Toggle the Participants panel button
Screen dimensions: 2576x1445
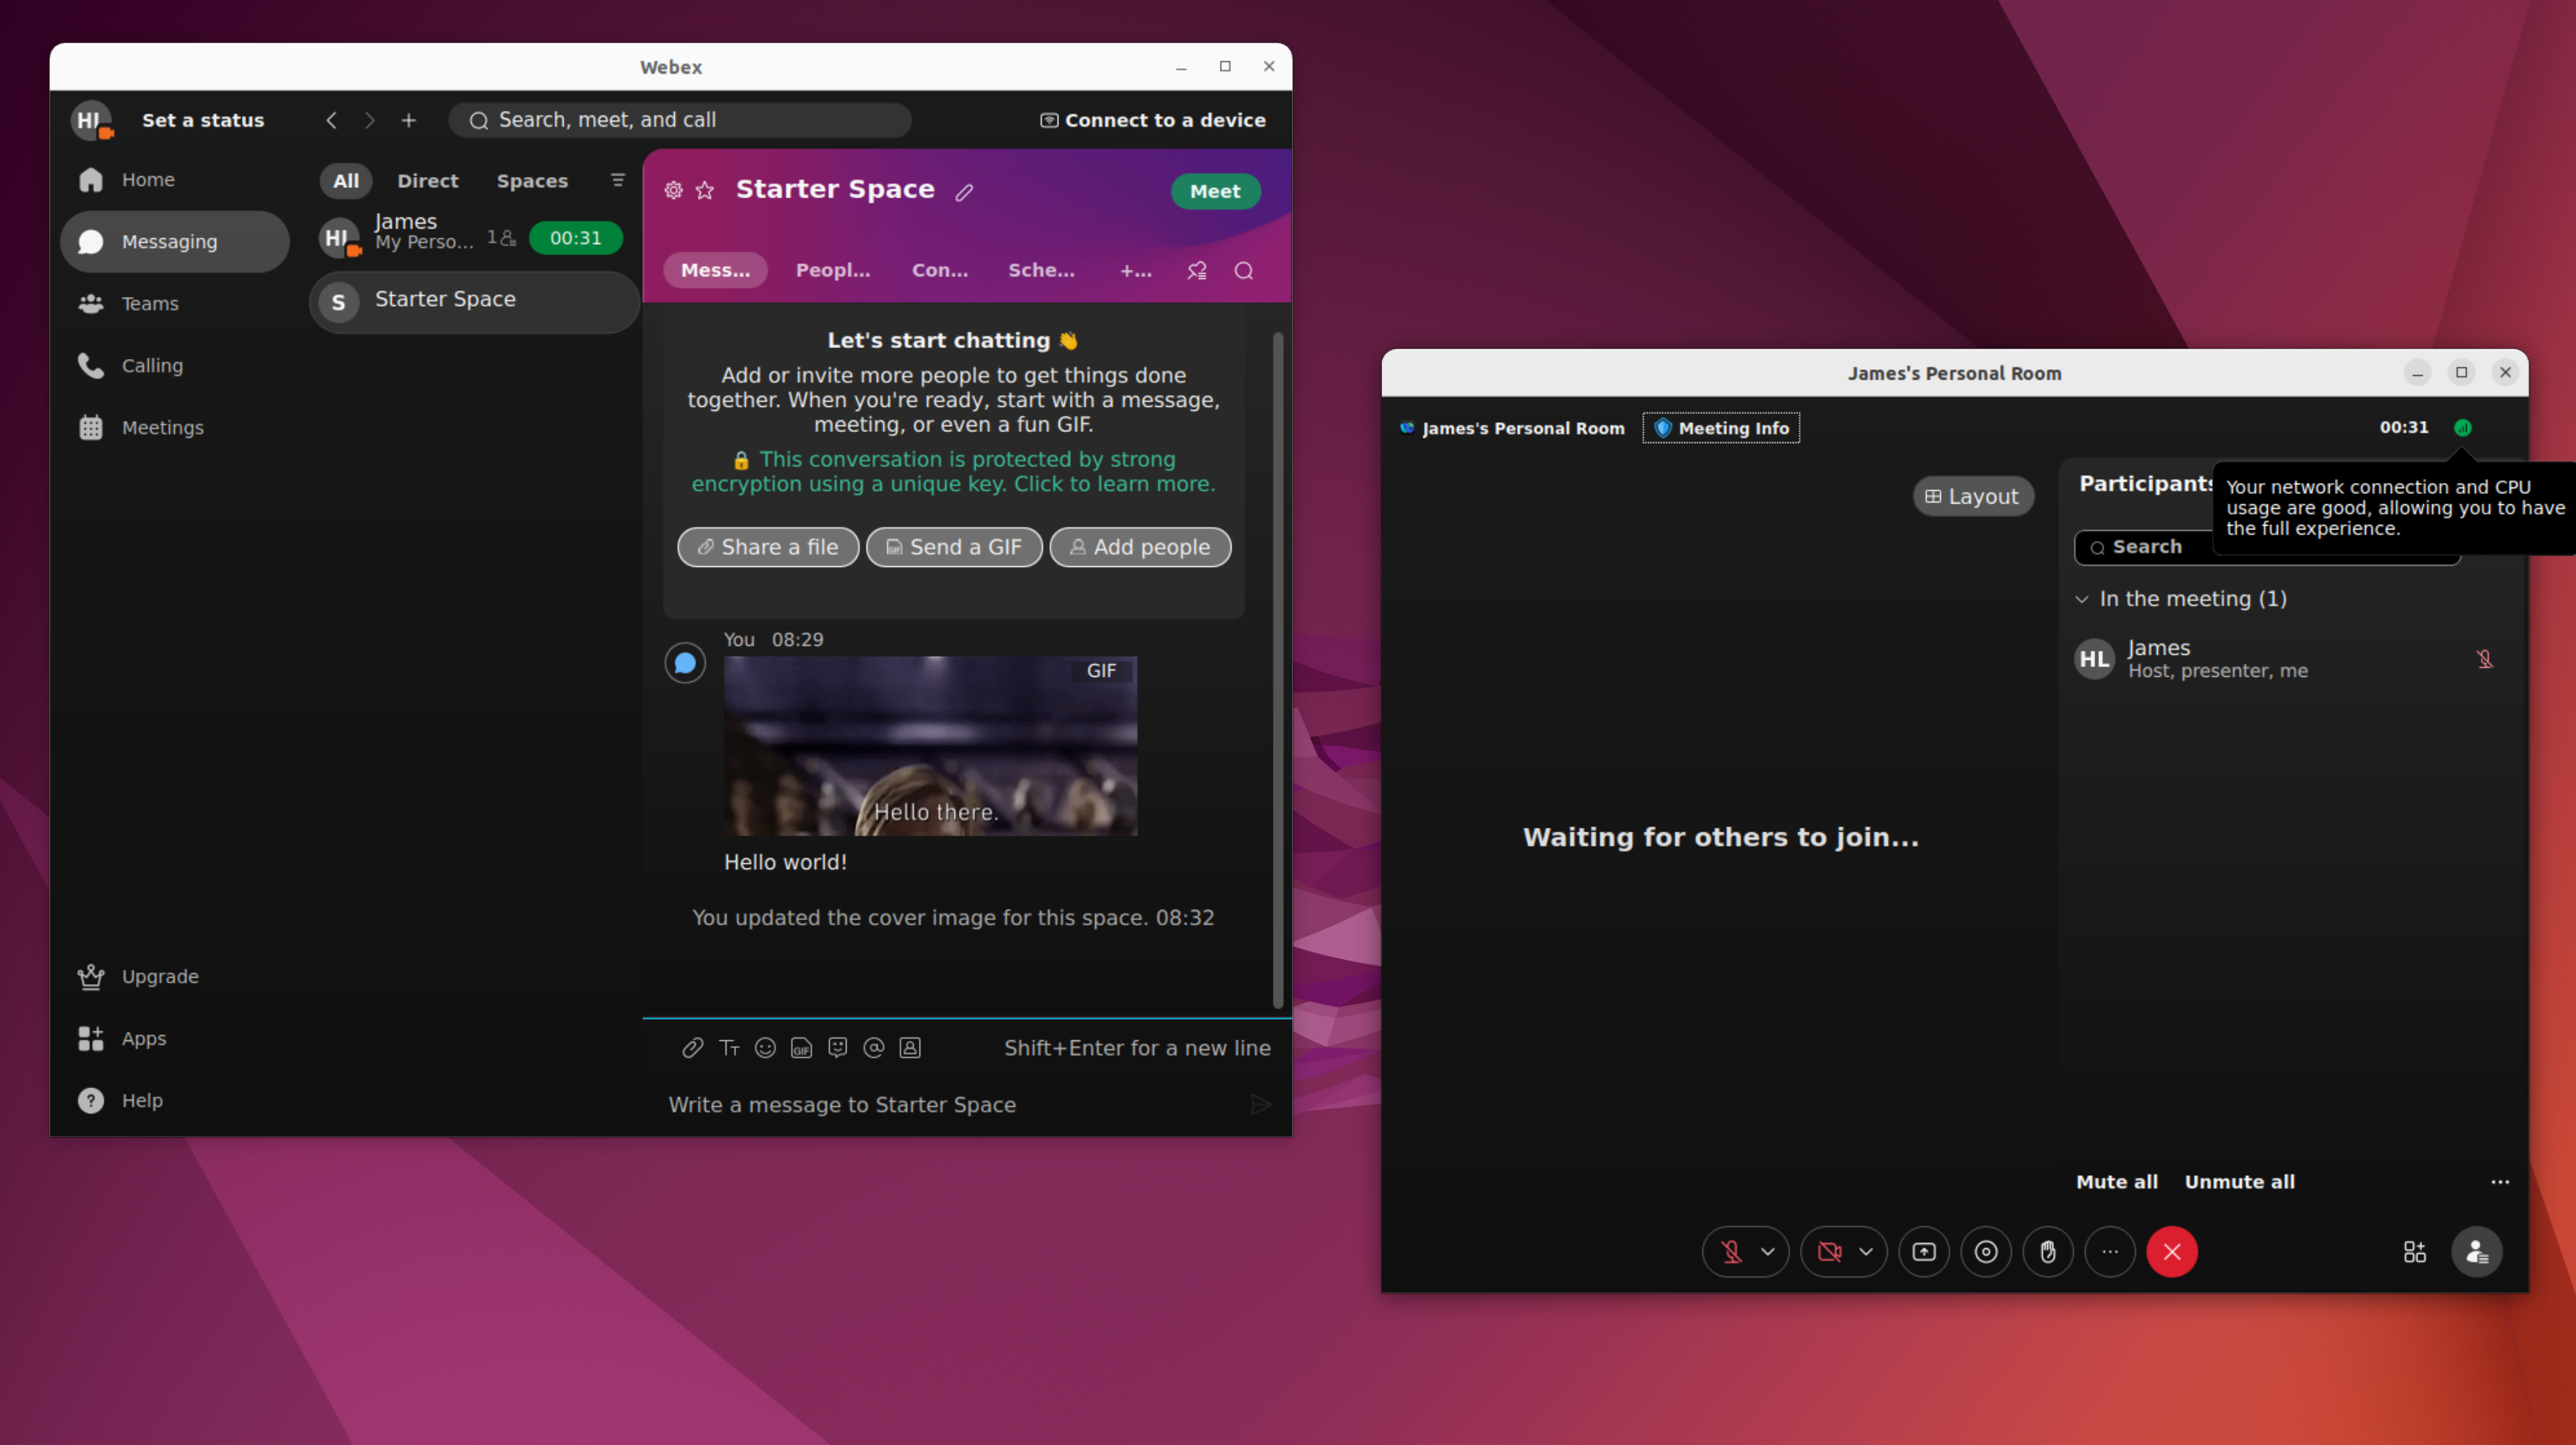pyautogui.click(x=2477, y=1252)
